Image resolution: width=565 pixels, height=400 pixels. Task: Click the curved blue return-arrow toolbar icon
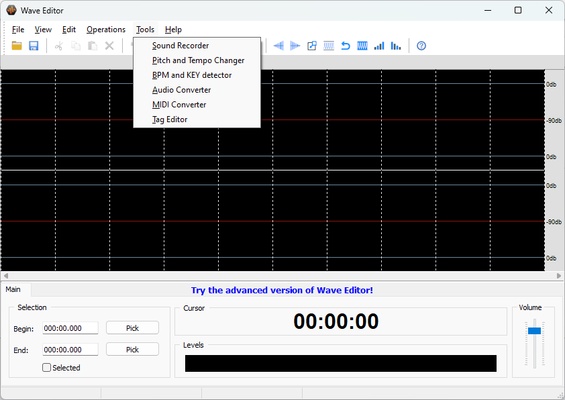click(x=346, y=46)
